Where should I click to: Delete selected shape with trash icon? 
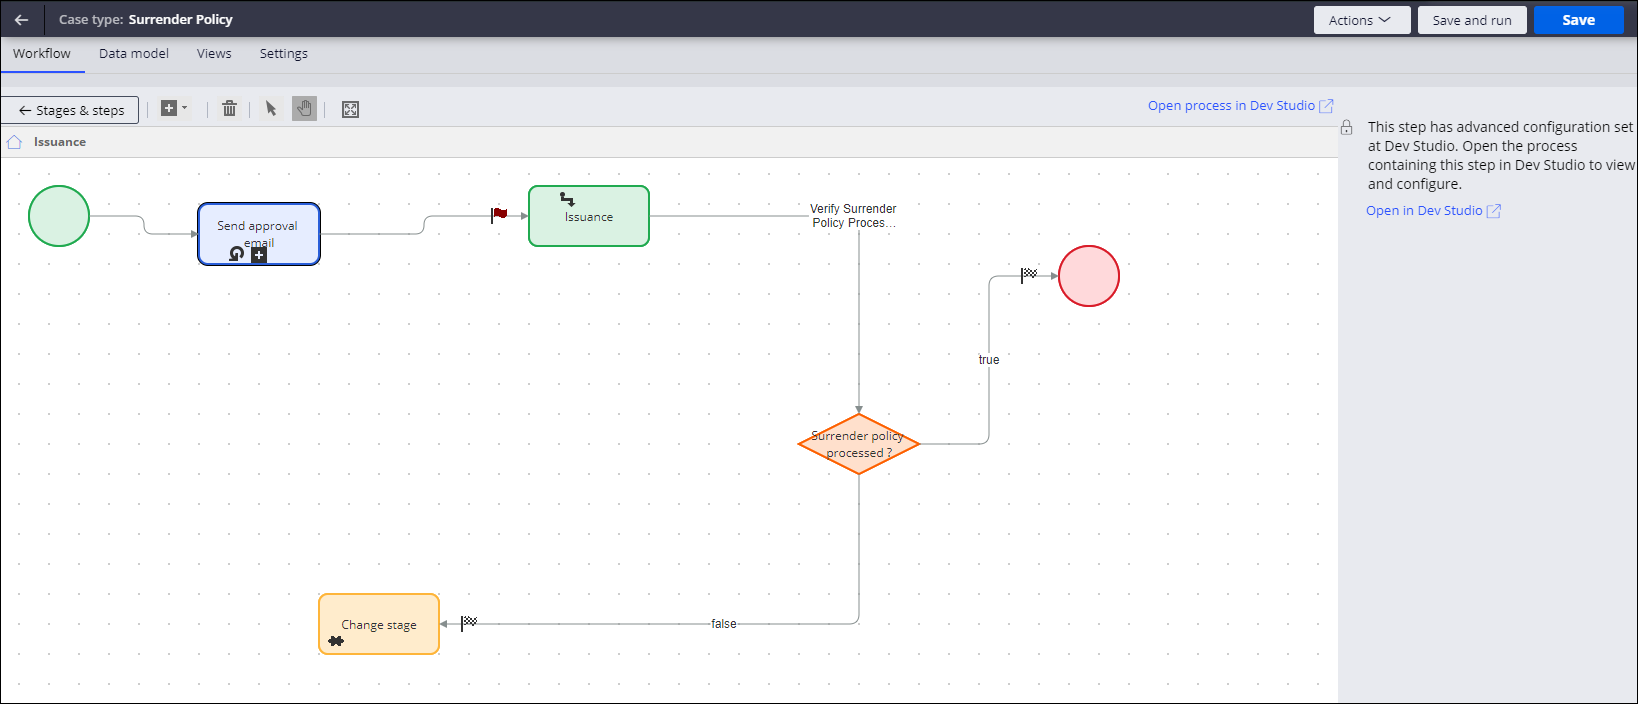click(229, 109)
